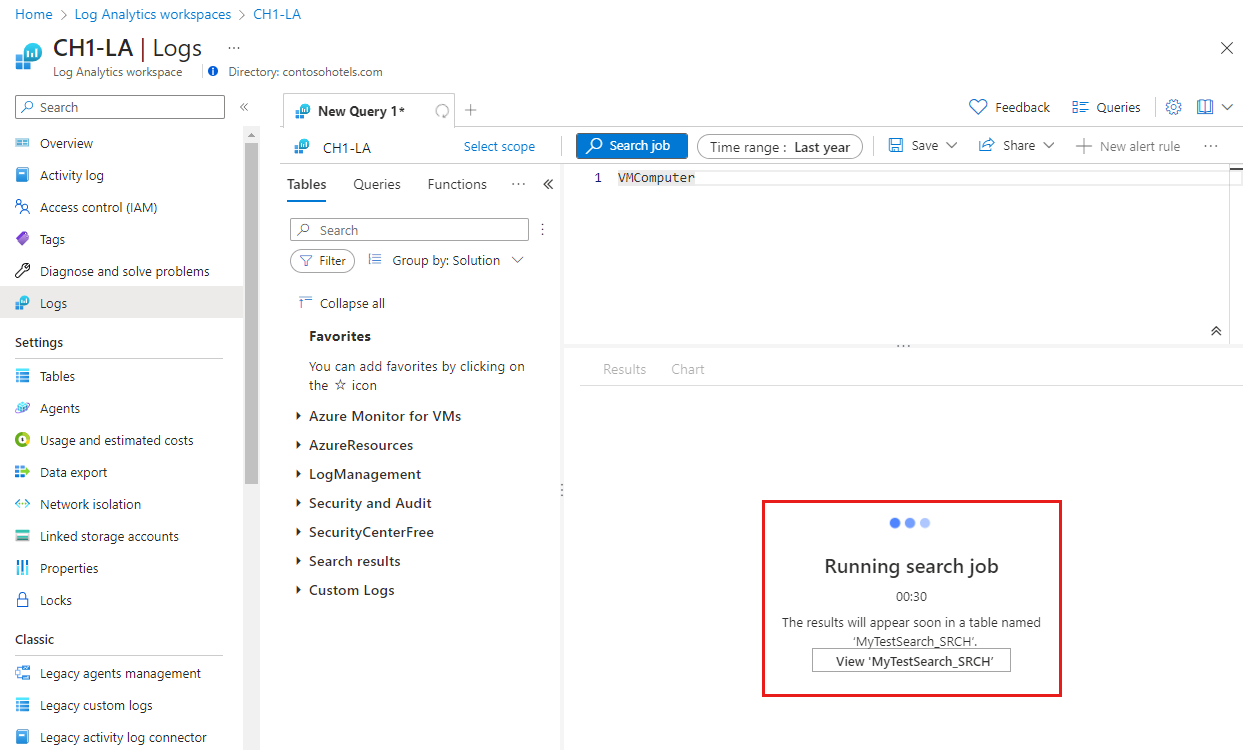This screenshot has width=1259, height=750.
Task: Switch to the Functions tab
Action: (457, 184)
